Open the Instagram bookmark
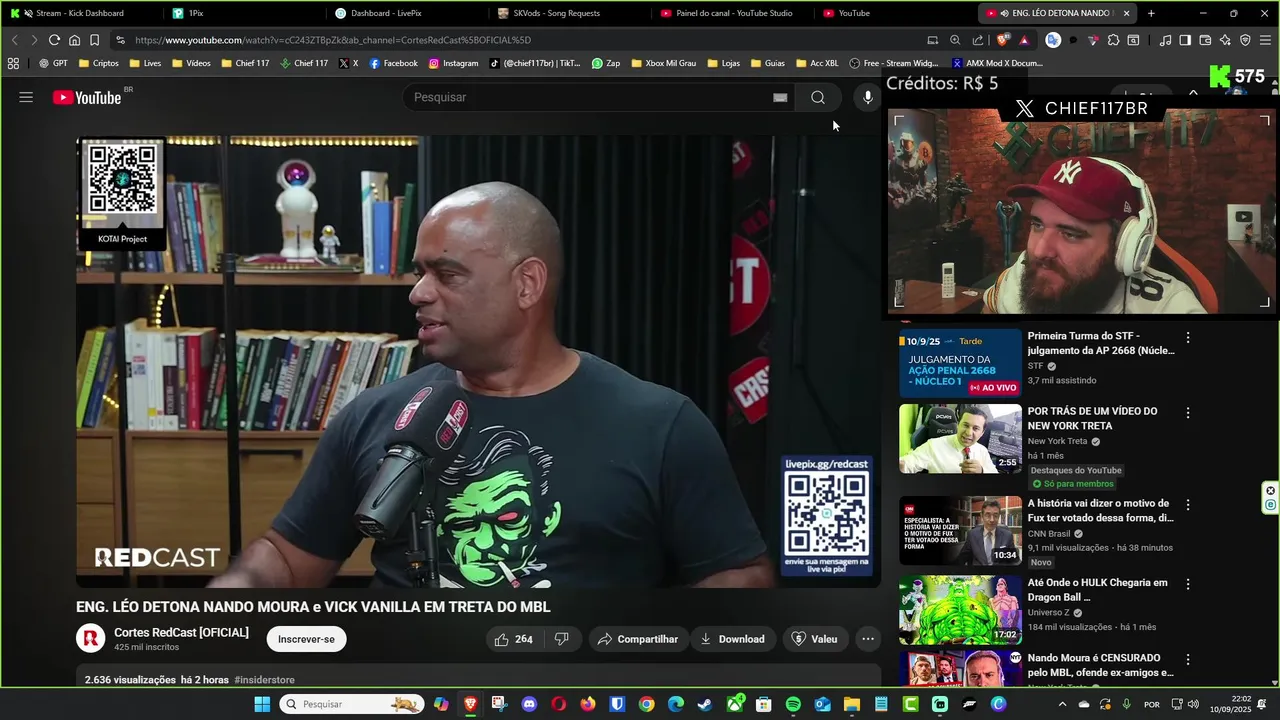The width and height of the screenshot is (1280, 720). tap(453, 63)
